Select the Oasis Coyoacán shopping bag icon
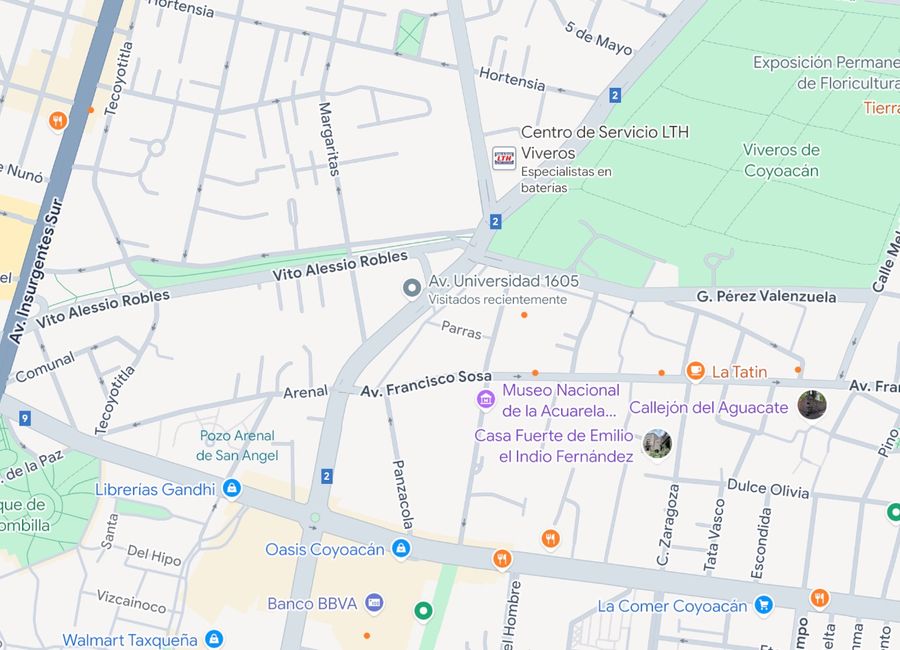 401,548
